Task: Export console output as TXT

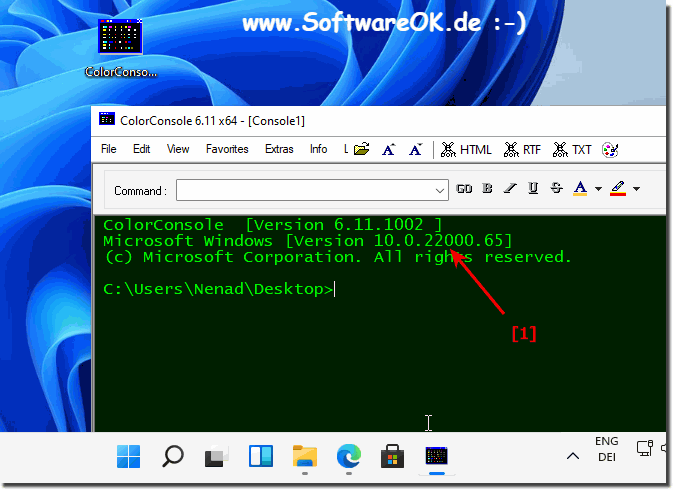Action: (572, 149)
